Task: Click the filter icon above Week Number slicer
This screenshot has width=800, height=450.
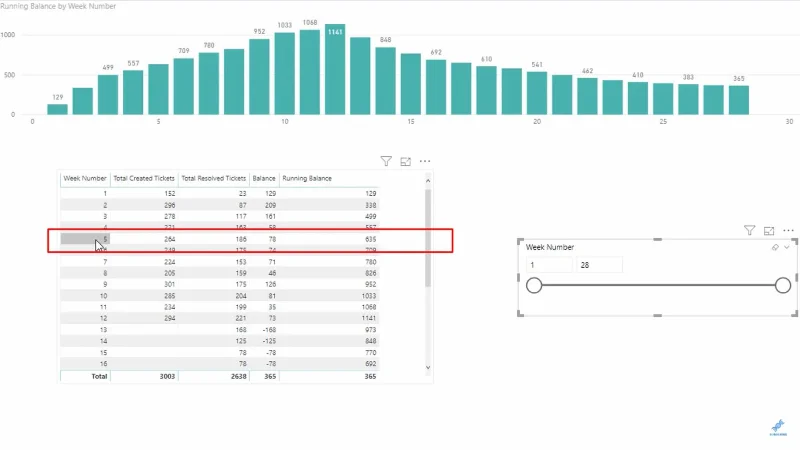Action: coord(749,231)
